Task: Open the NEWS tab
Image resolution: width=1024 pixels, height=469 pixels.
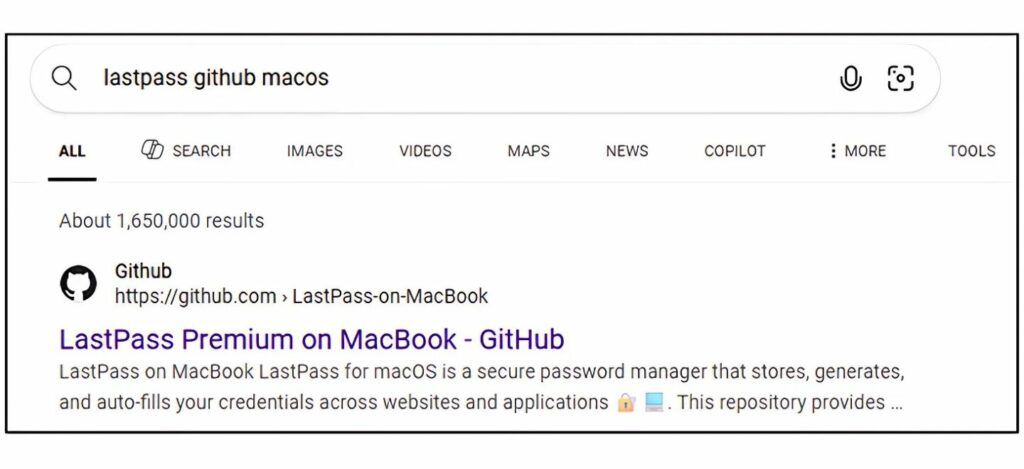Action: (627, 151)
